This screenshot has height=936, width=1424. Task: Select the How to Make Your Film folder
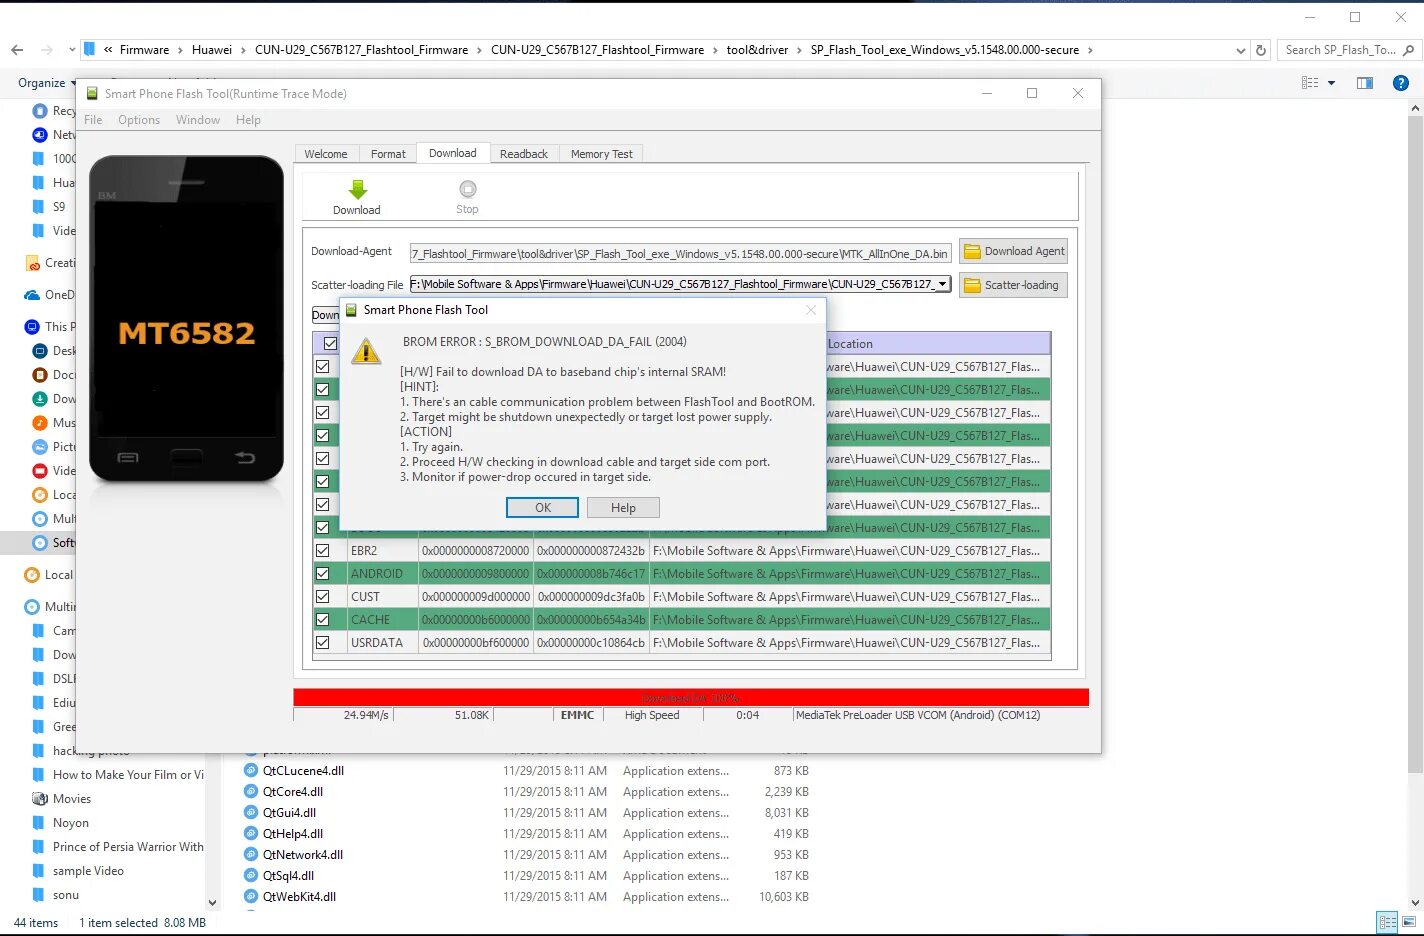(x=128, y=774)
